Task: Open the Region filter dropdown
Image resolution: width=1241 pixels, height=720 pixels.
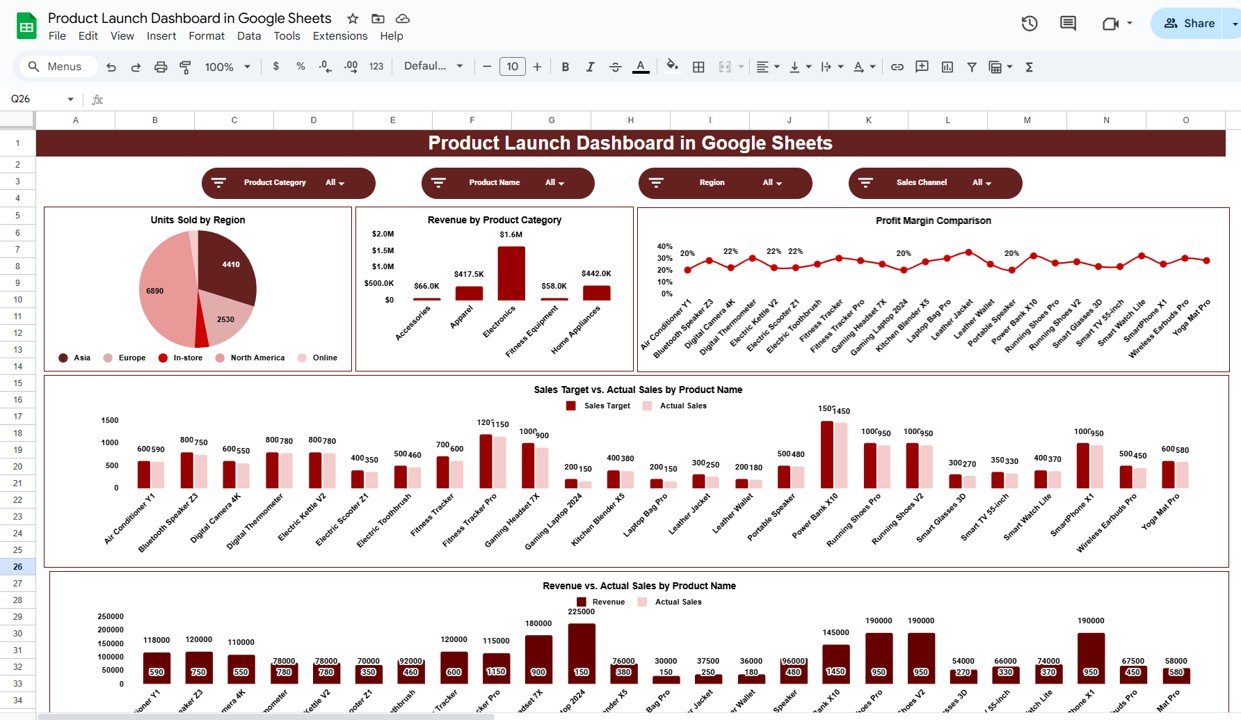Action: pos(770,183)
